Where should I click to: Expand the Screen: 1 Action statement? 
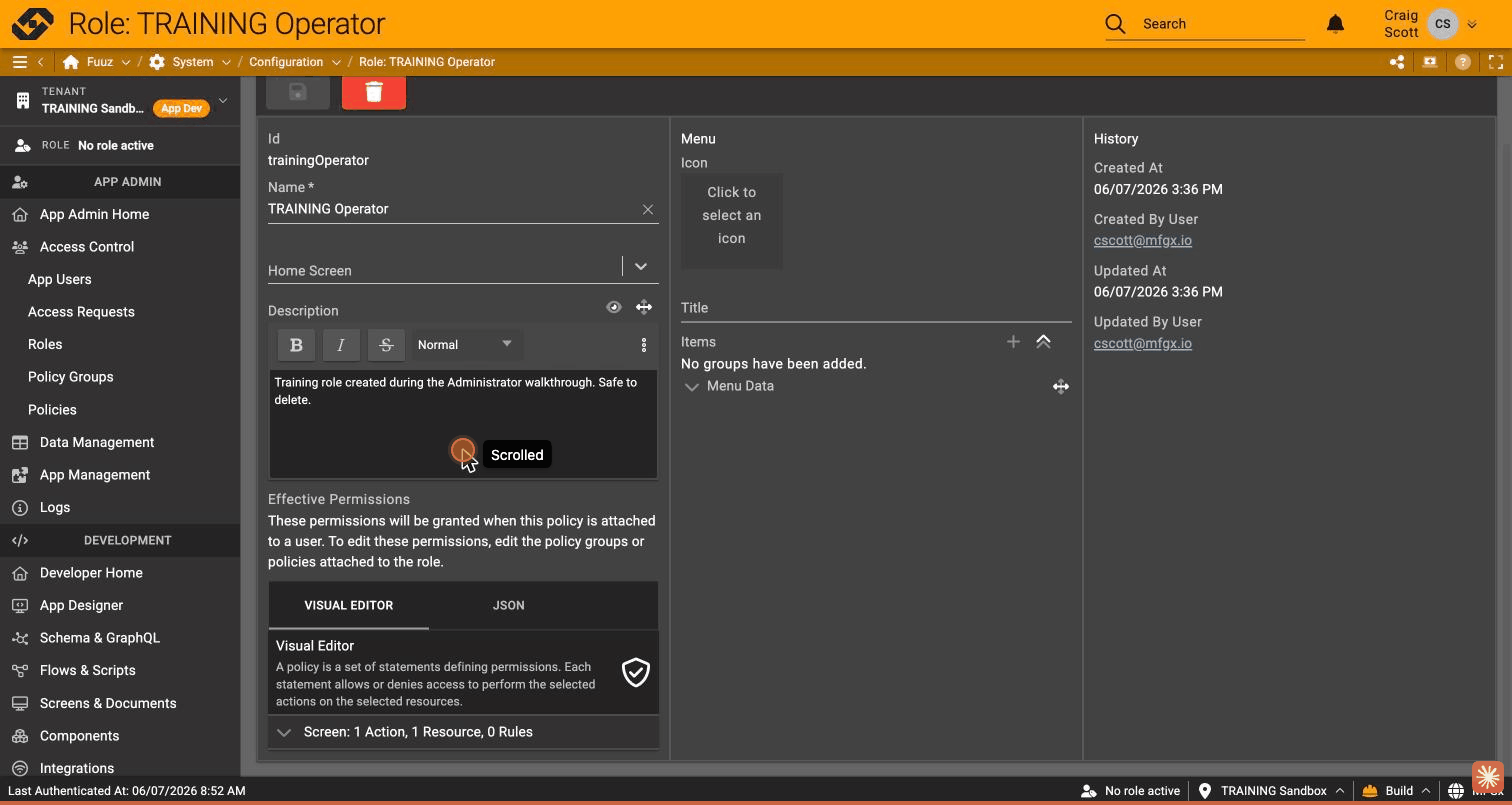(463, 732)
